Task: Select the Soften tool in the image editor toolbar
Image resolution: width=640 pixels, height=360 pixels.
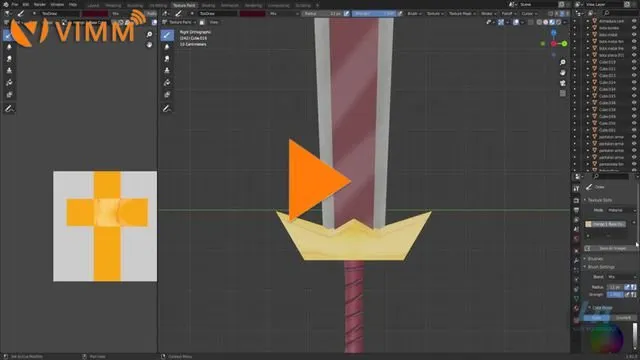Action: pos(9,47)
